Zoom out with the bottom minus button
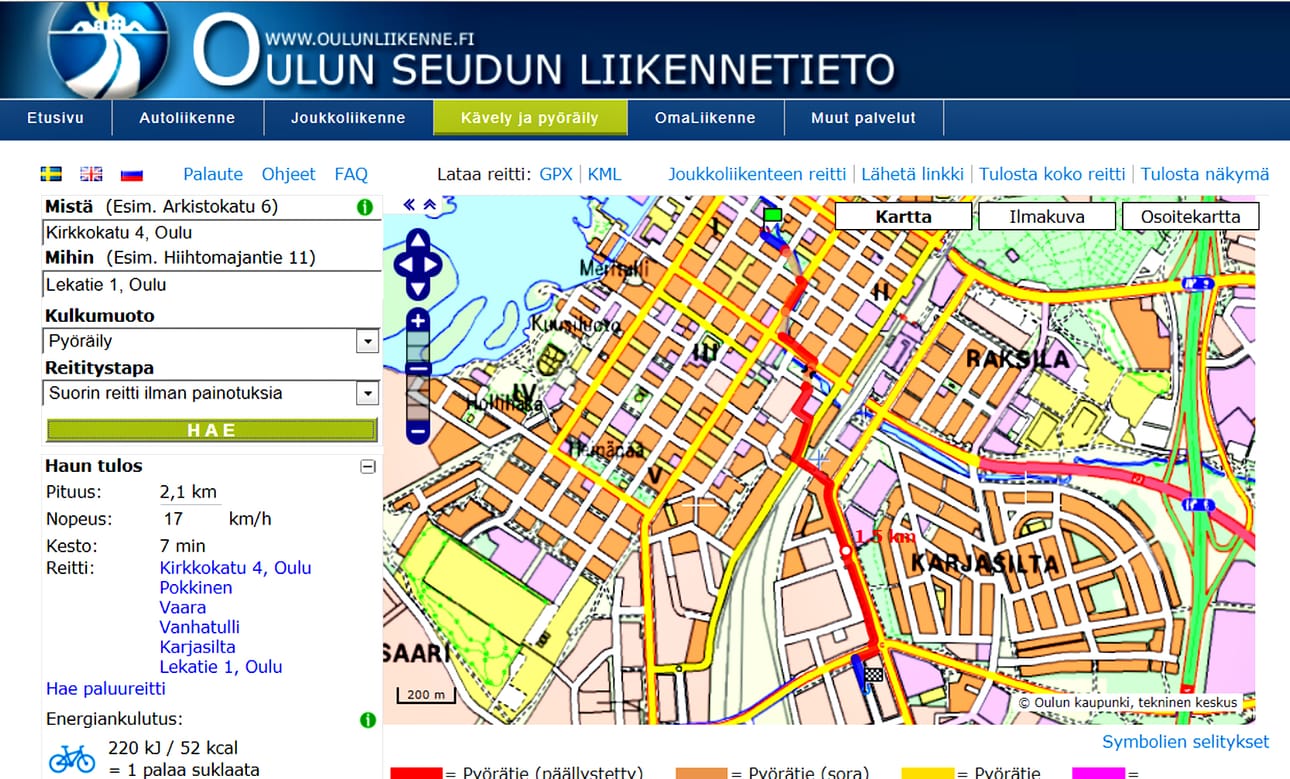The height and width of the screenshot is (779, 1290). [x=418, y=432]
